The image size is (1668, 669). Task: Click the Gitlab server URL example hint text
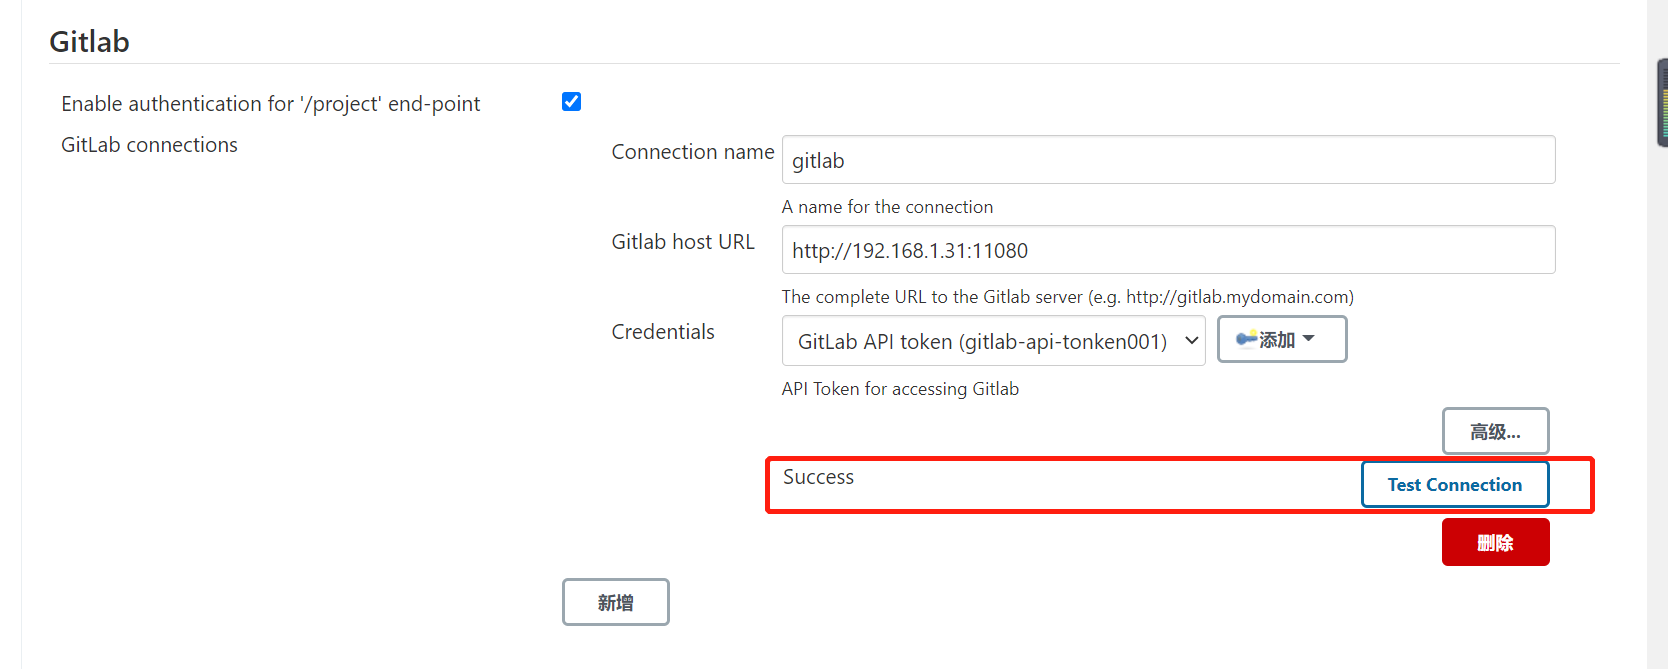(x=1067, y=297)
